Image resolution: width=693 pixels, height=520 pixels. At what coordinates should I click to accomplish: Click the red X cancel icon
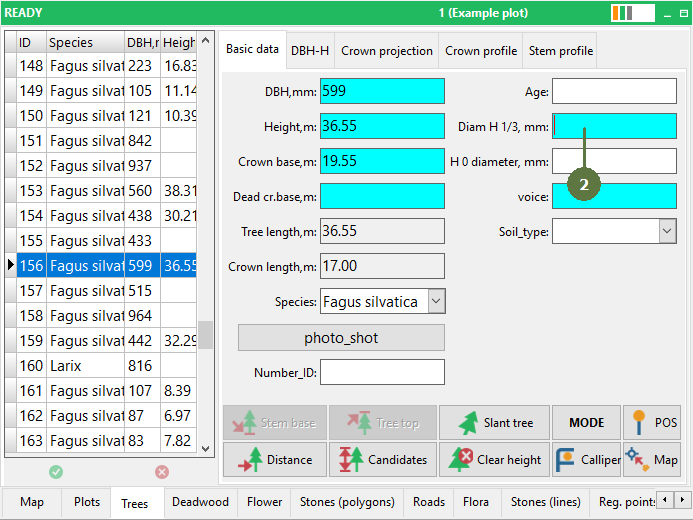point(162,472)
